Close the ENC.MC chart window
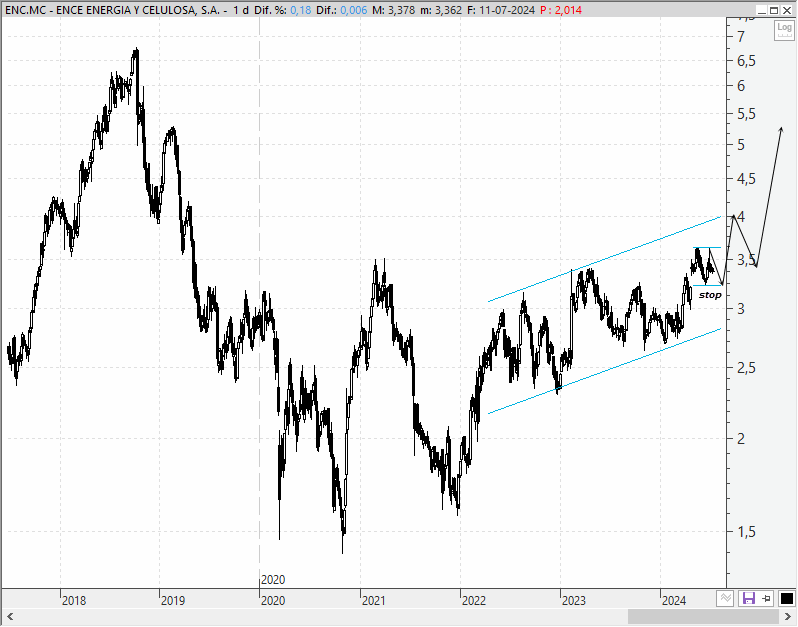This screenshot has height=627, width=798. click(786, 10)
